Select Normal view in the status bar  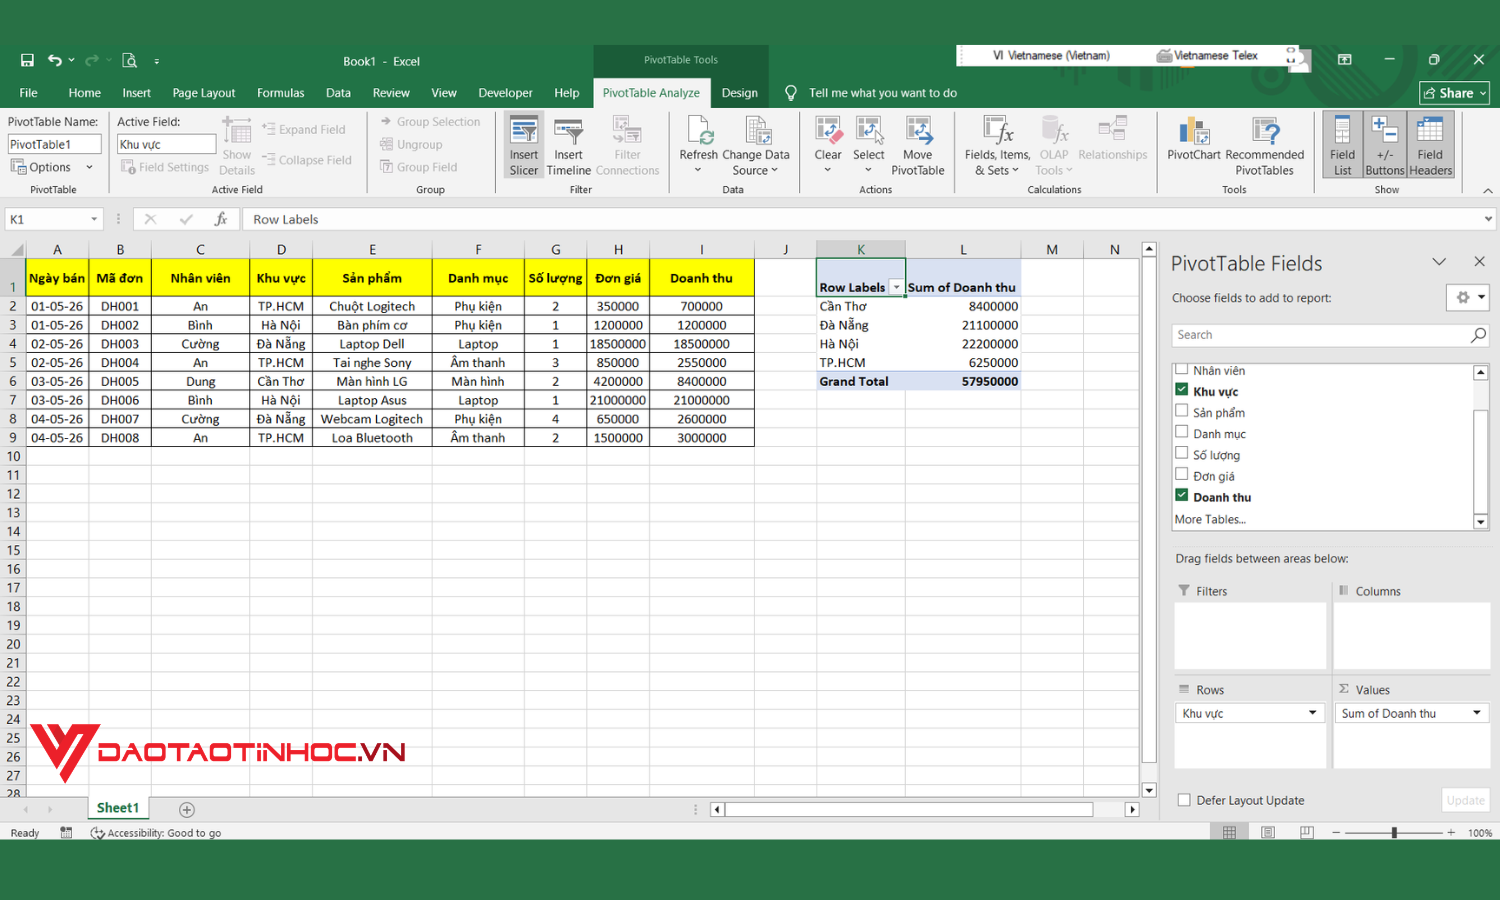(1229, 832)
